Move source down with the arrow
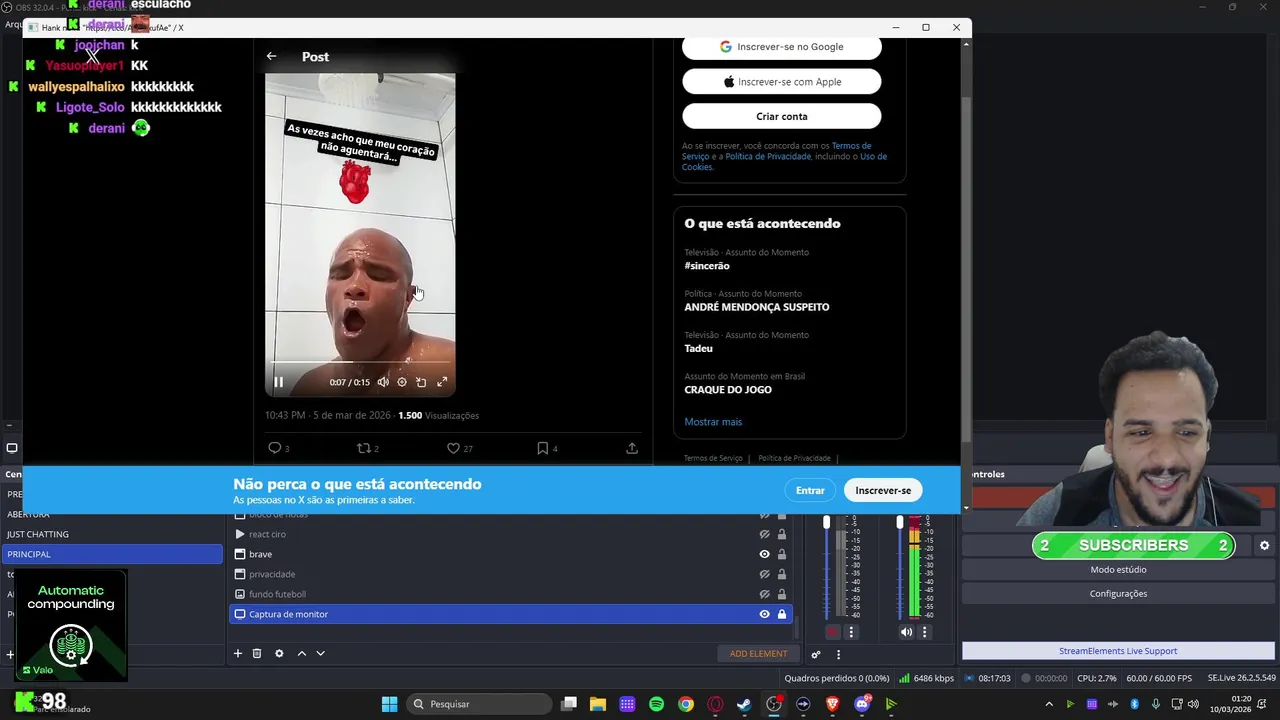 click(x=320, y=653)
